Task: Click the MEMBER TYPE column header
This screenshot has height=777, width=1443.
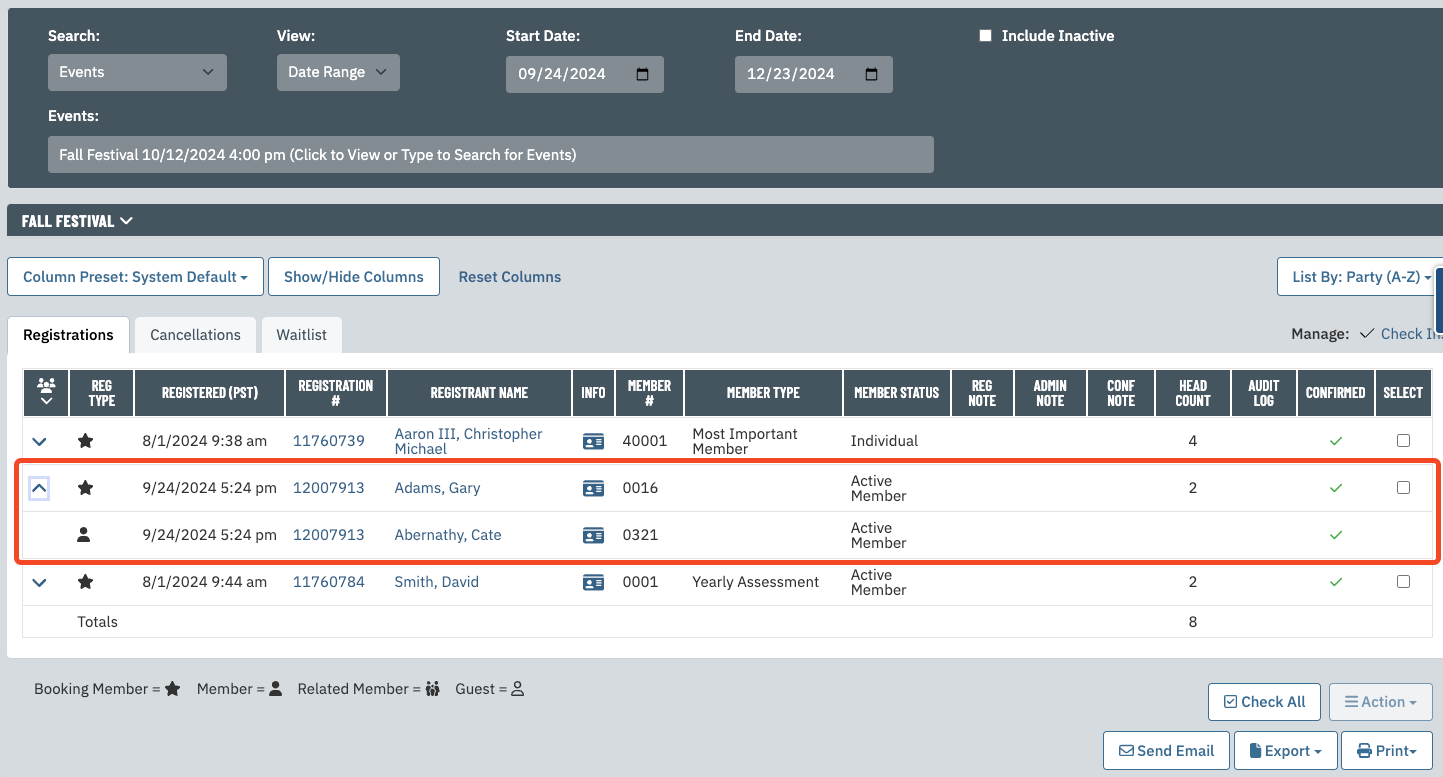Action: tap(763, 393)
